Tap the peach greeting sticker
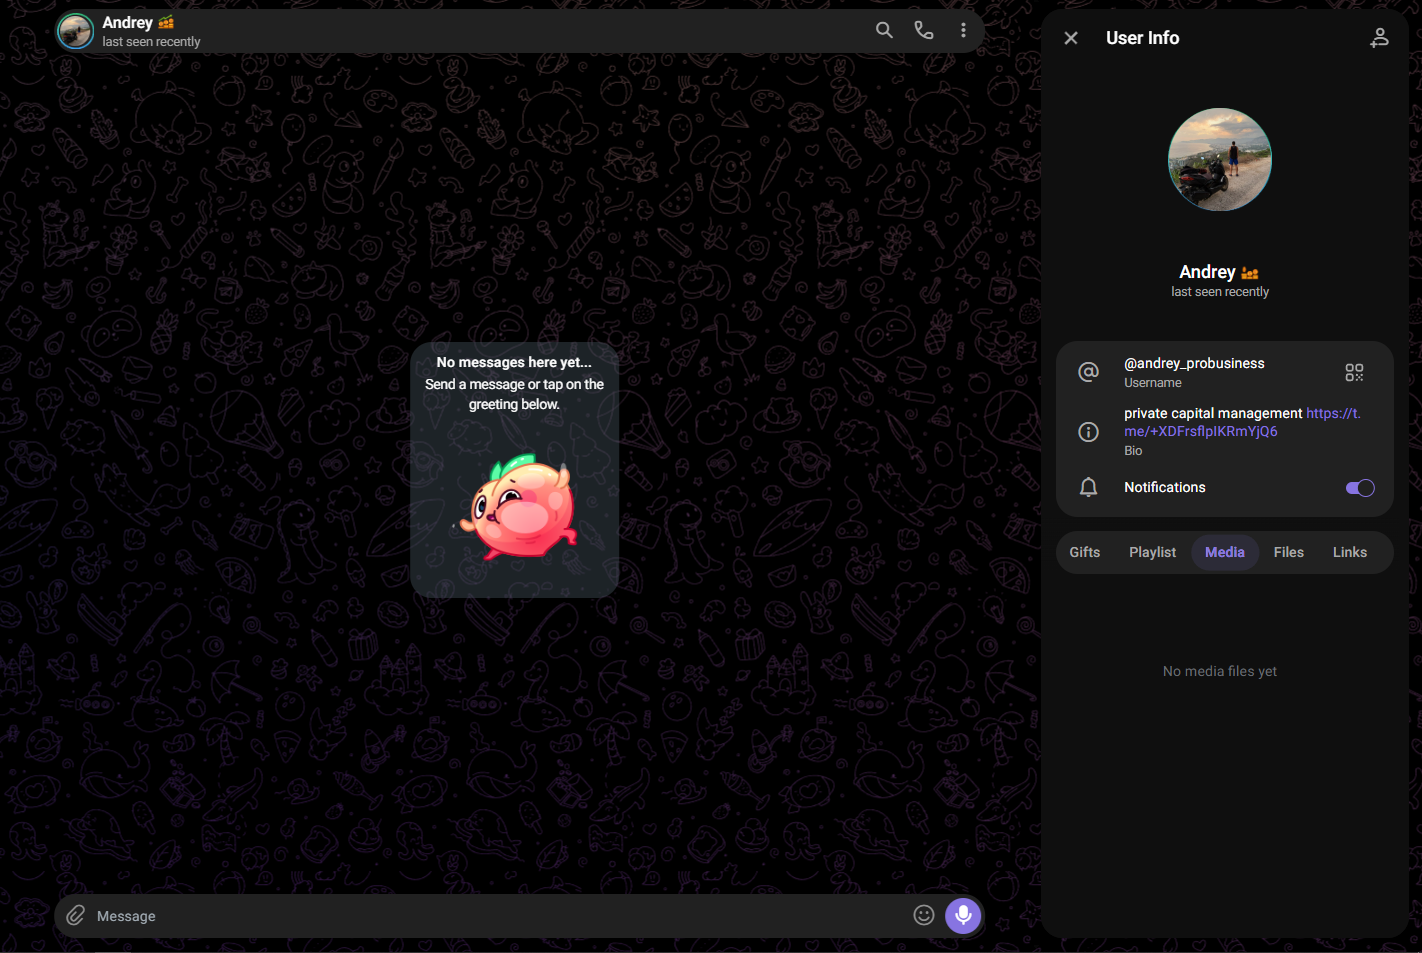1422x953 pixels. [517, 506]
